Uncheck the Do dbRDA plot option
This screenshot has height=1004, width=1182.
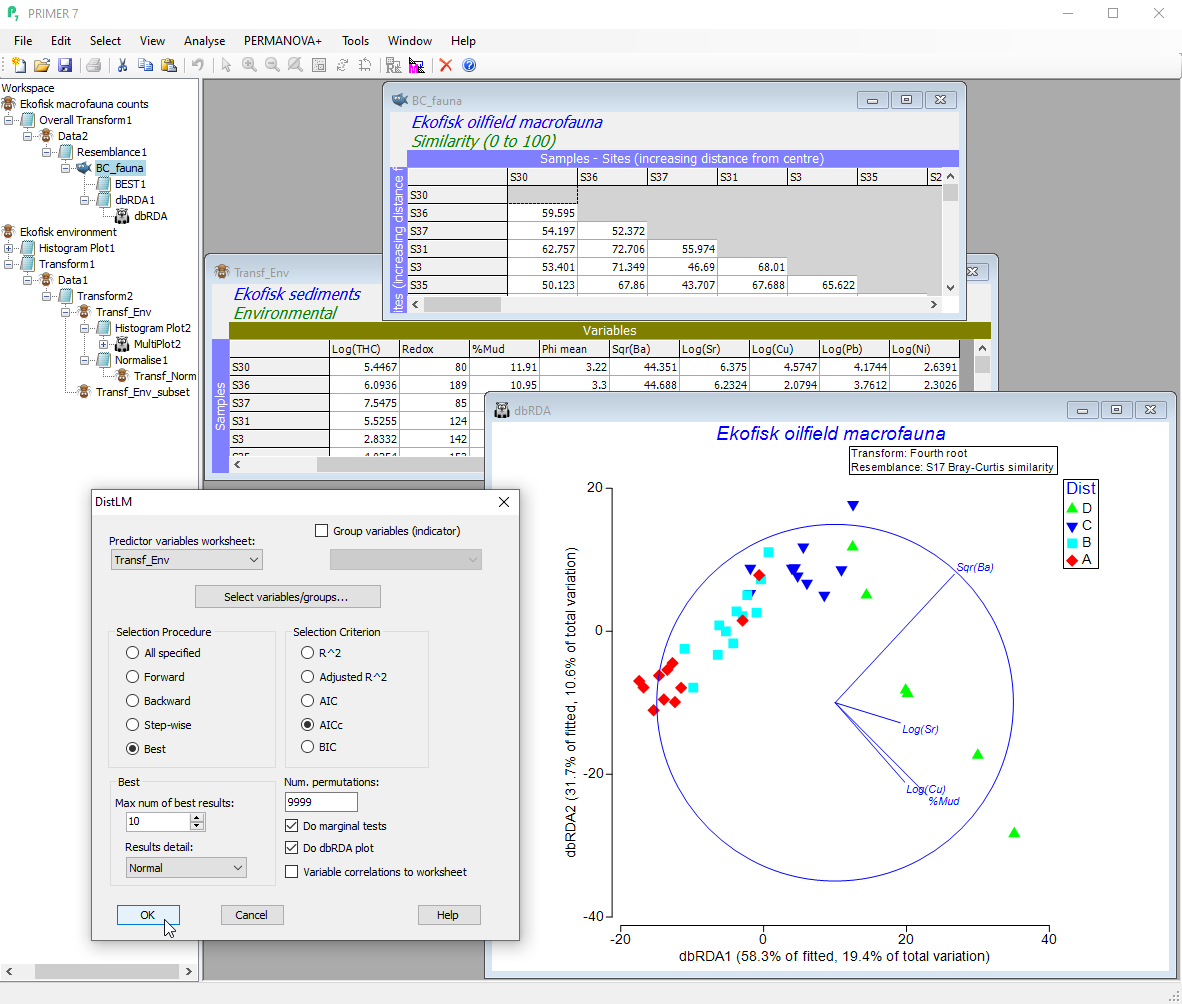coord(292,848)
